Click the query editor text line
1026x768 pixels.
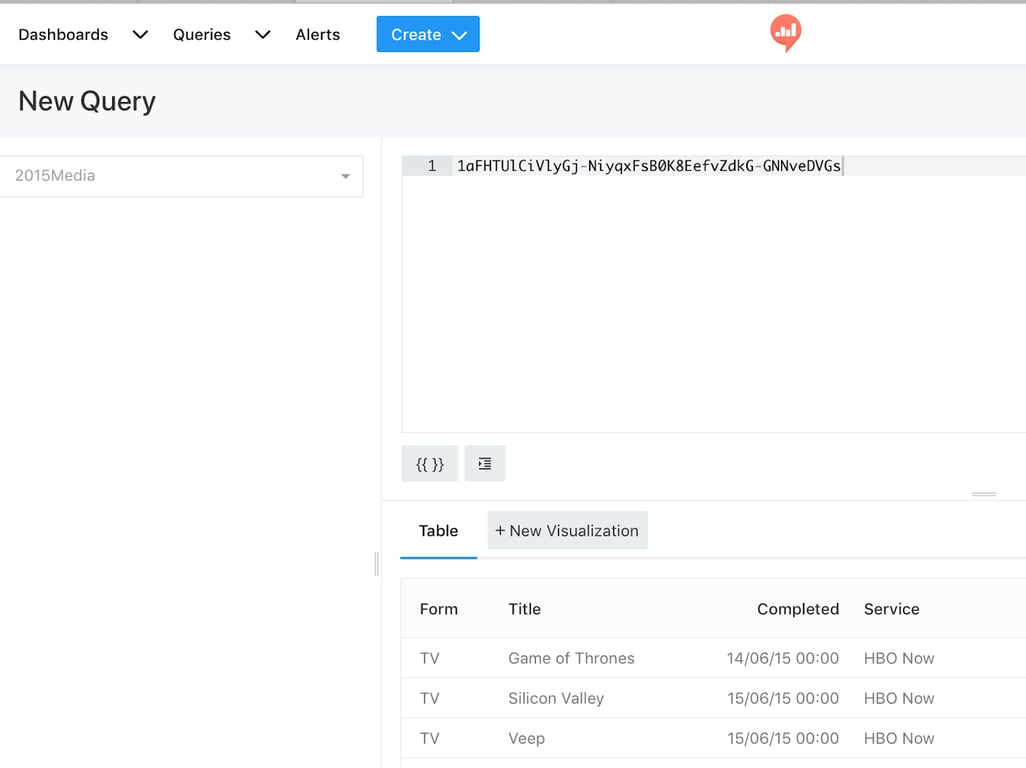[x=648, y=166]
